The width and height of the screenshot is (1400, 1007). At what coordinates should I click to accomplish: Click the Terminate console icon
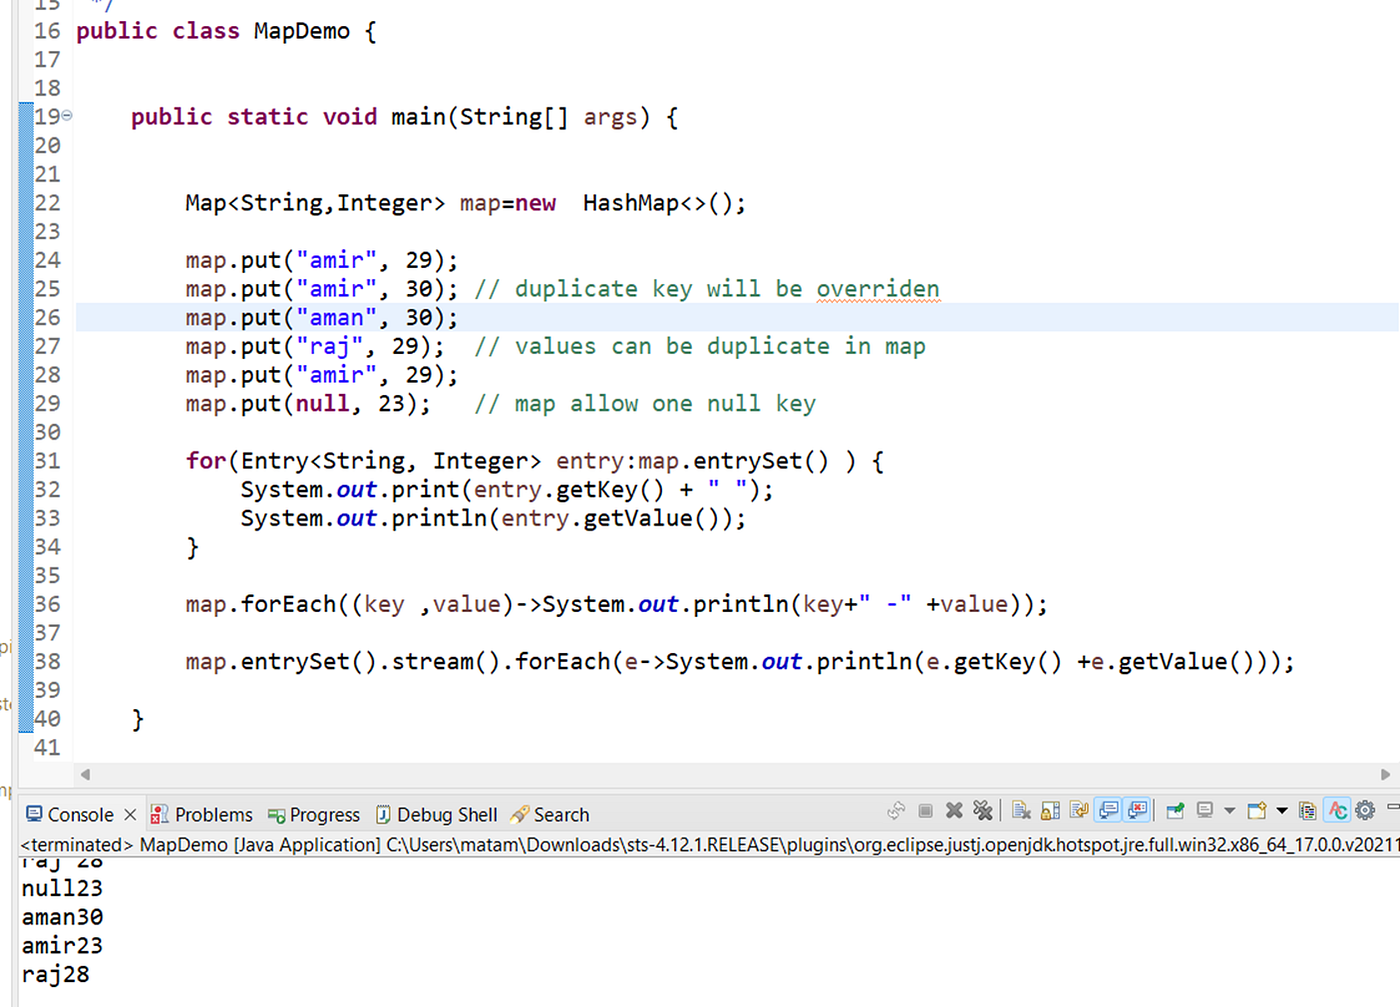pos(925,810)
